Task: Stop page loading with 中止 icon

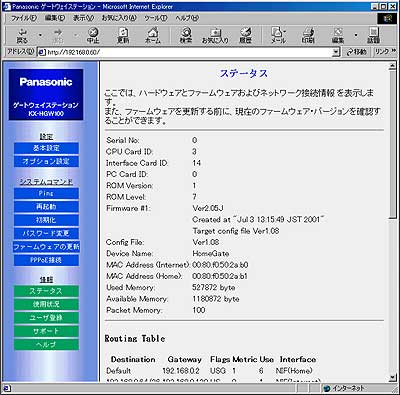Action: [93, 36]
